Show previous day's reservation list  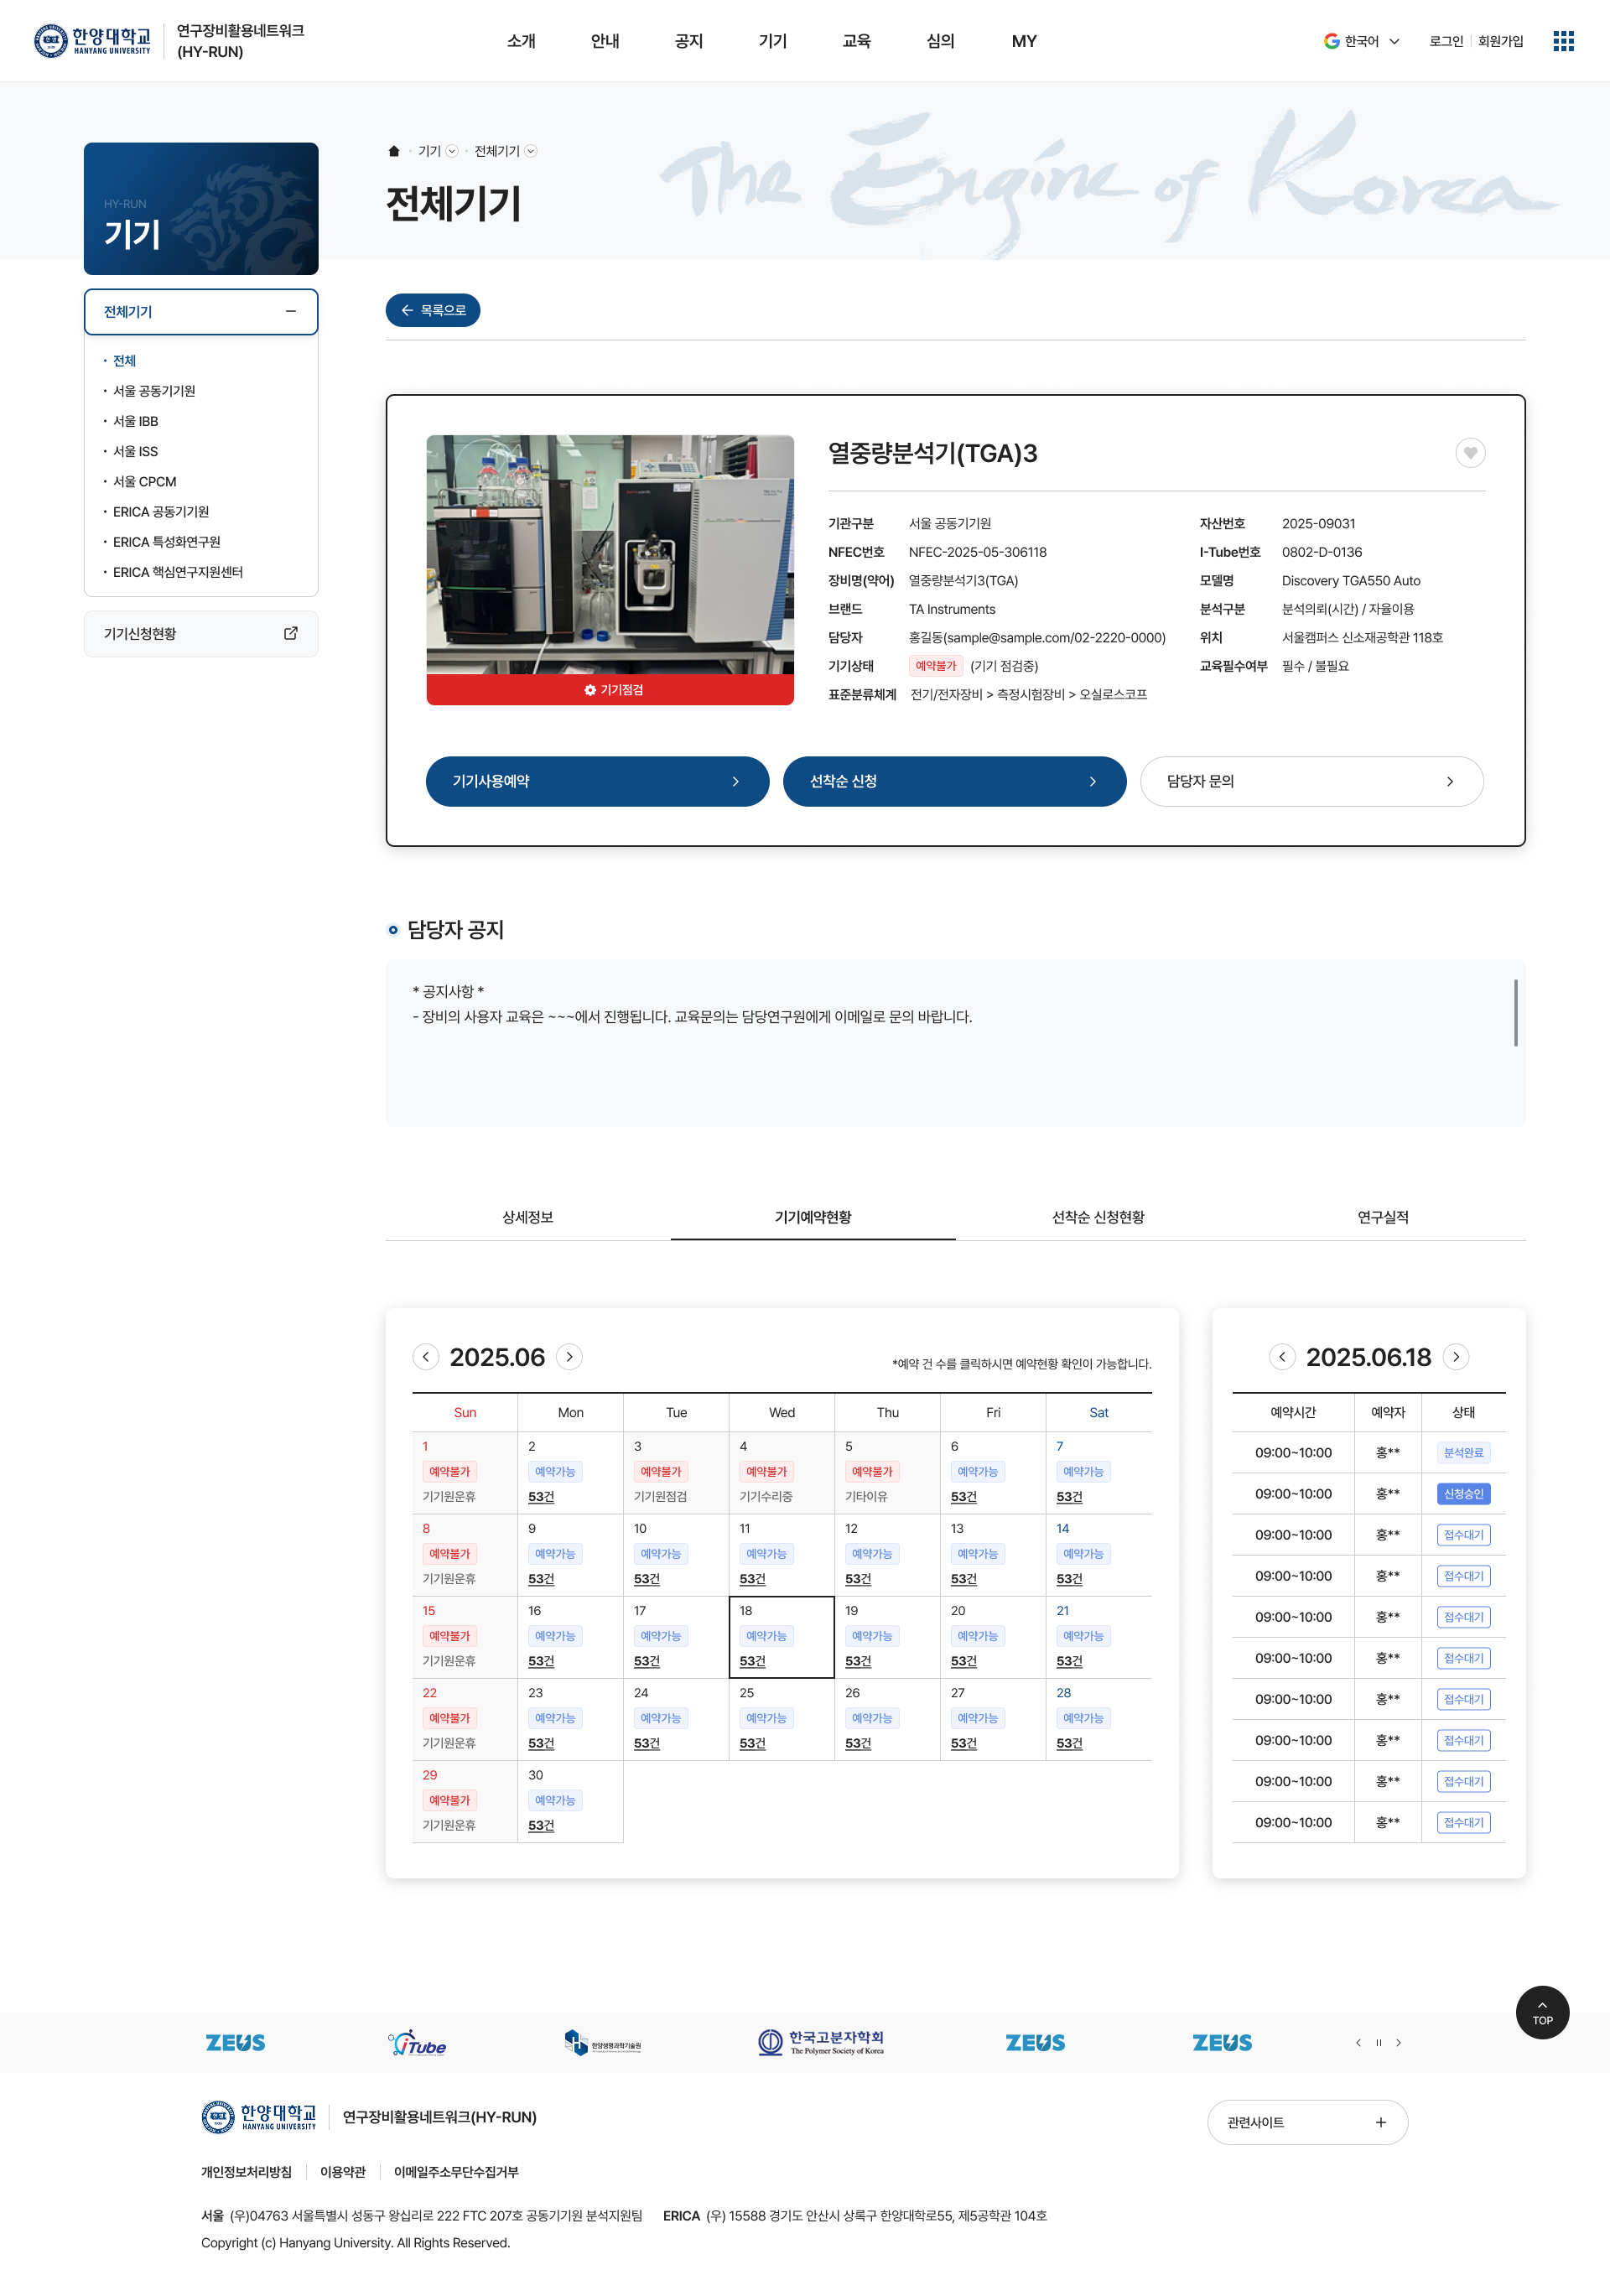1282,1357
